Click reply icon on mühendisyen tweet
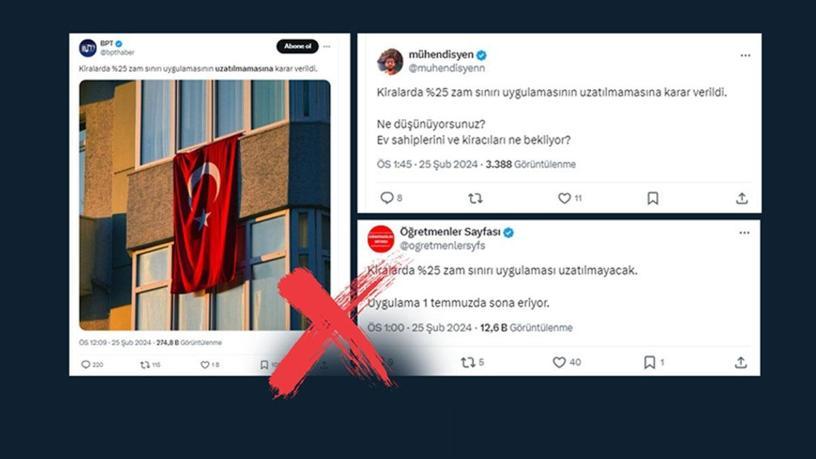This screenshot has width=816, height=459. pos(387,198)
